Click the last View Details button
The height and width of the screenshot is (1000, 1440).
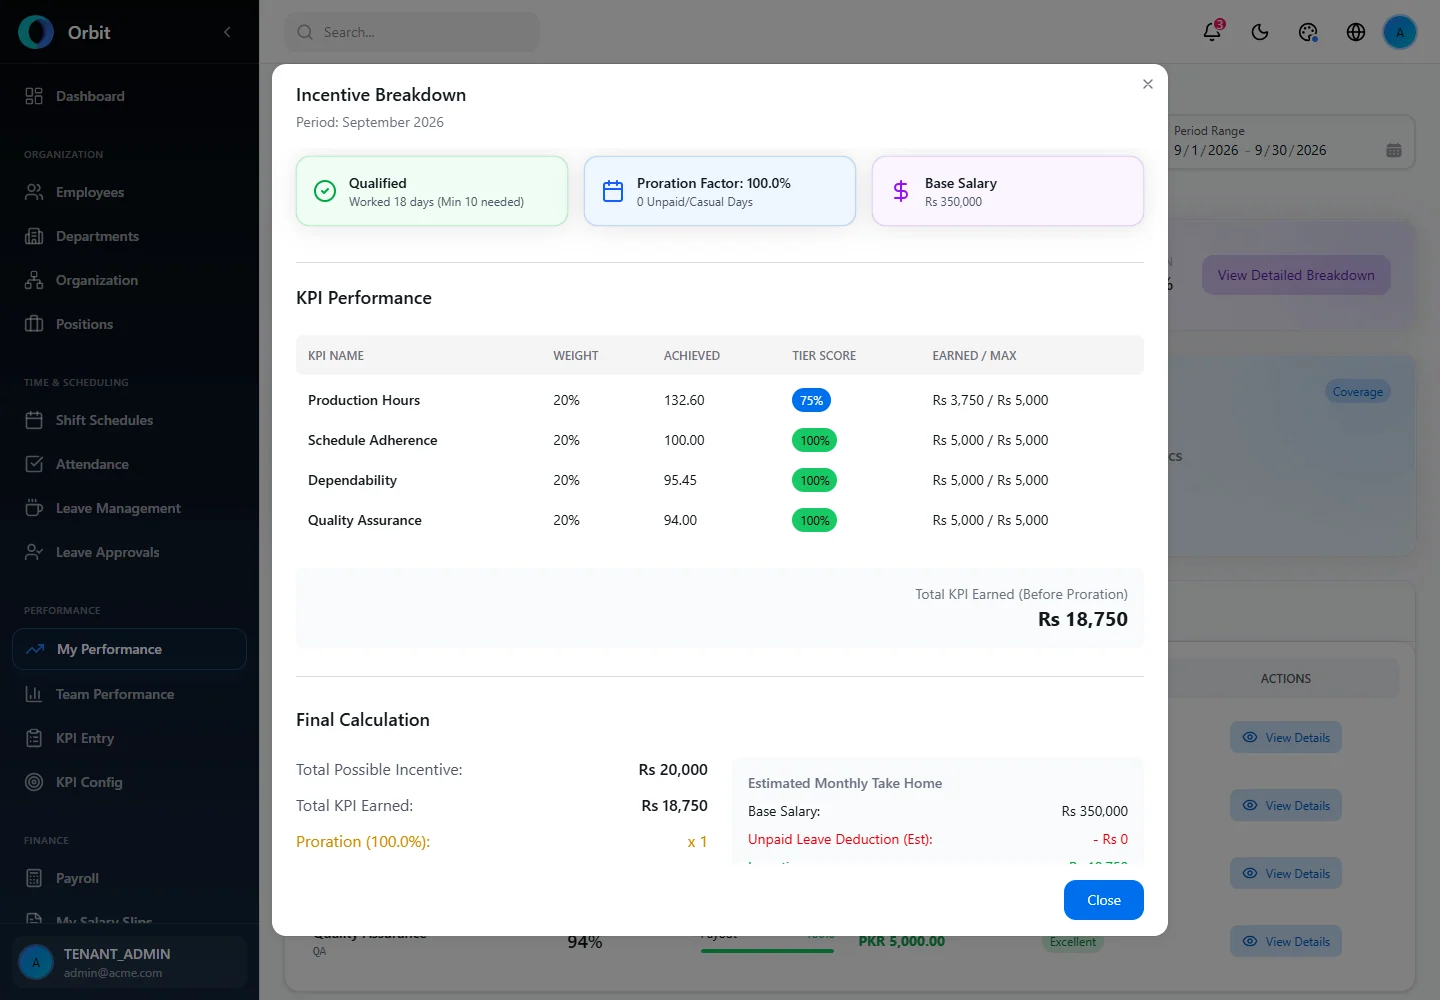pyautogui.click(x=1286, y=941)
